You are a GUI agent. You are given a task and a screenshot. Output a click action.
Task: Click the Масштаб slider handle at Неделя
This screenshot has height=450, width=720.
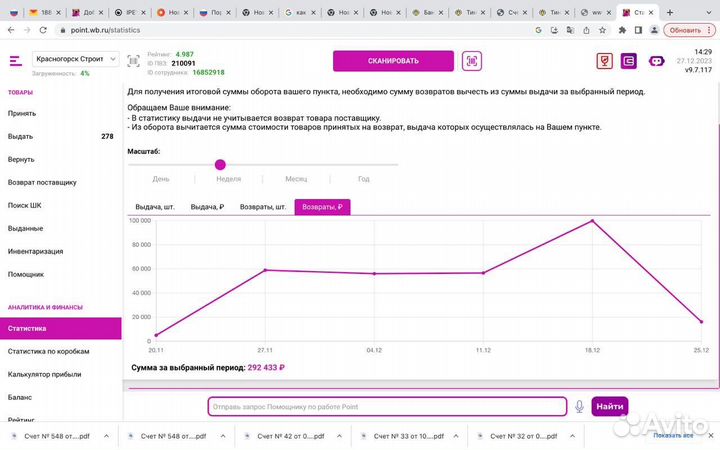(220, 164)
